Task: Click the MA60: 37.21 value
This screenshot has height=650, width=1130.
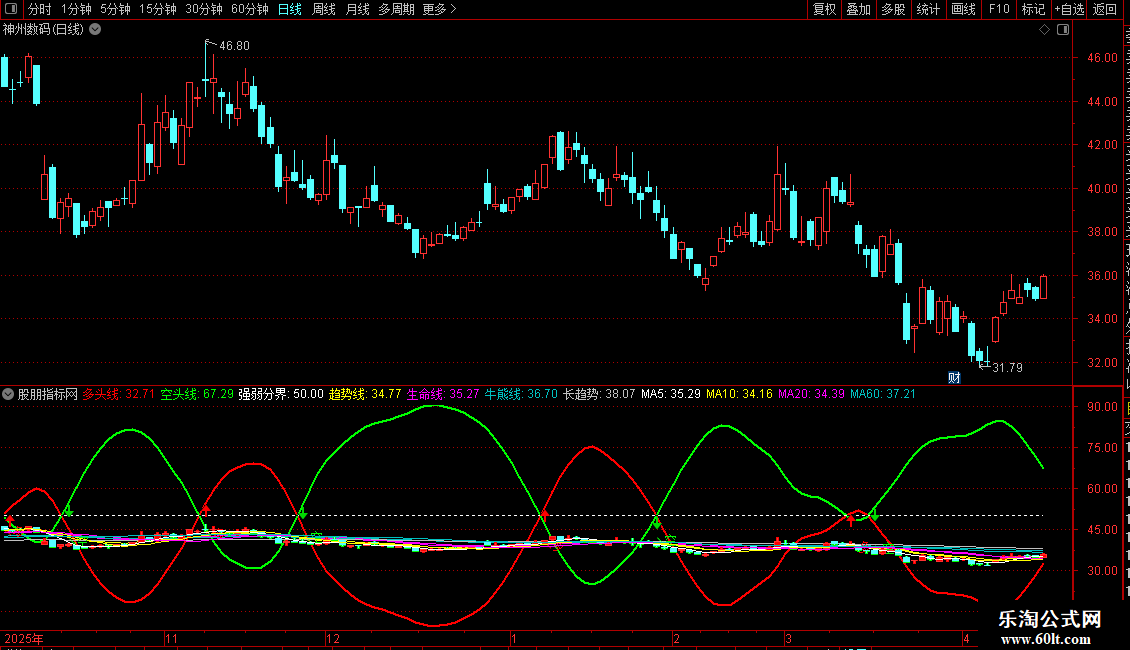Action: pos(883,394)
